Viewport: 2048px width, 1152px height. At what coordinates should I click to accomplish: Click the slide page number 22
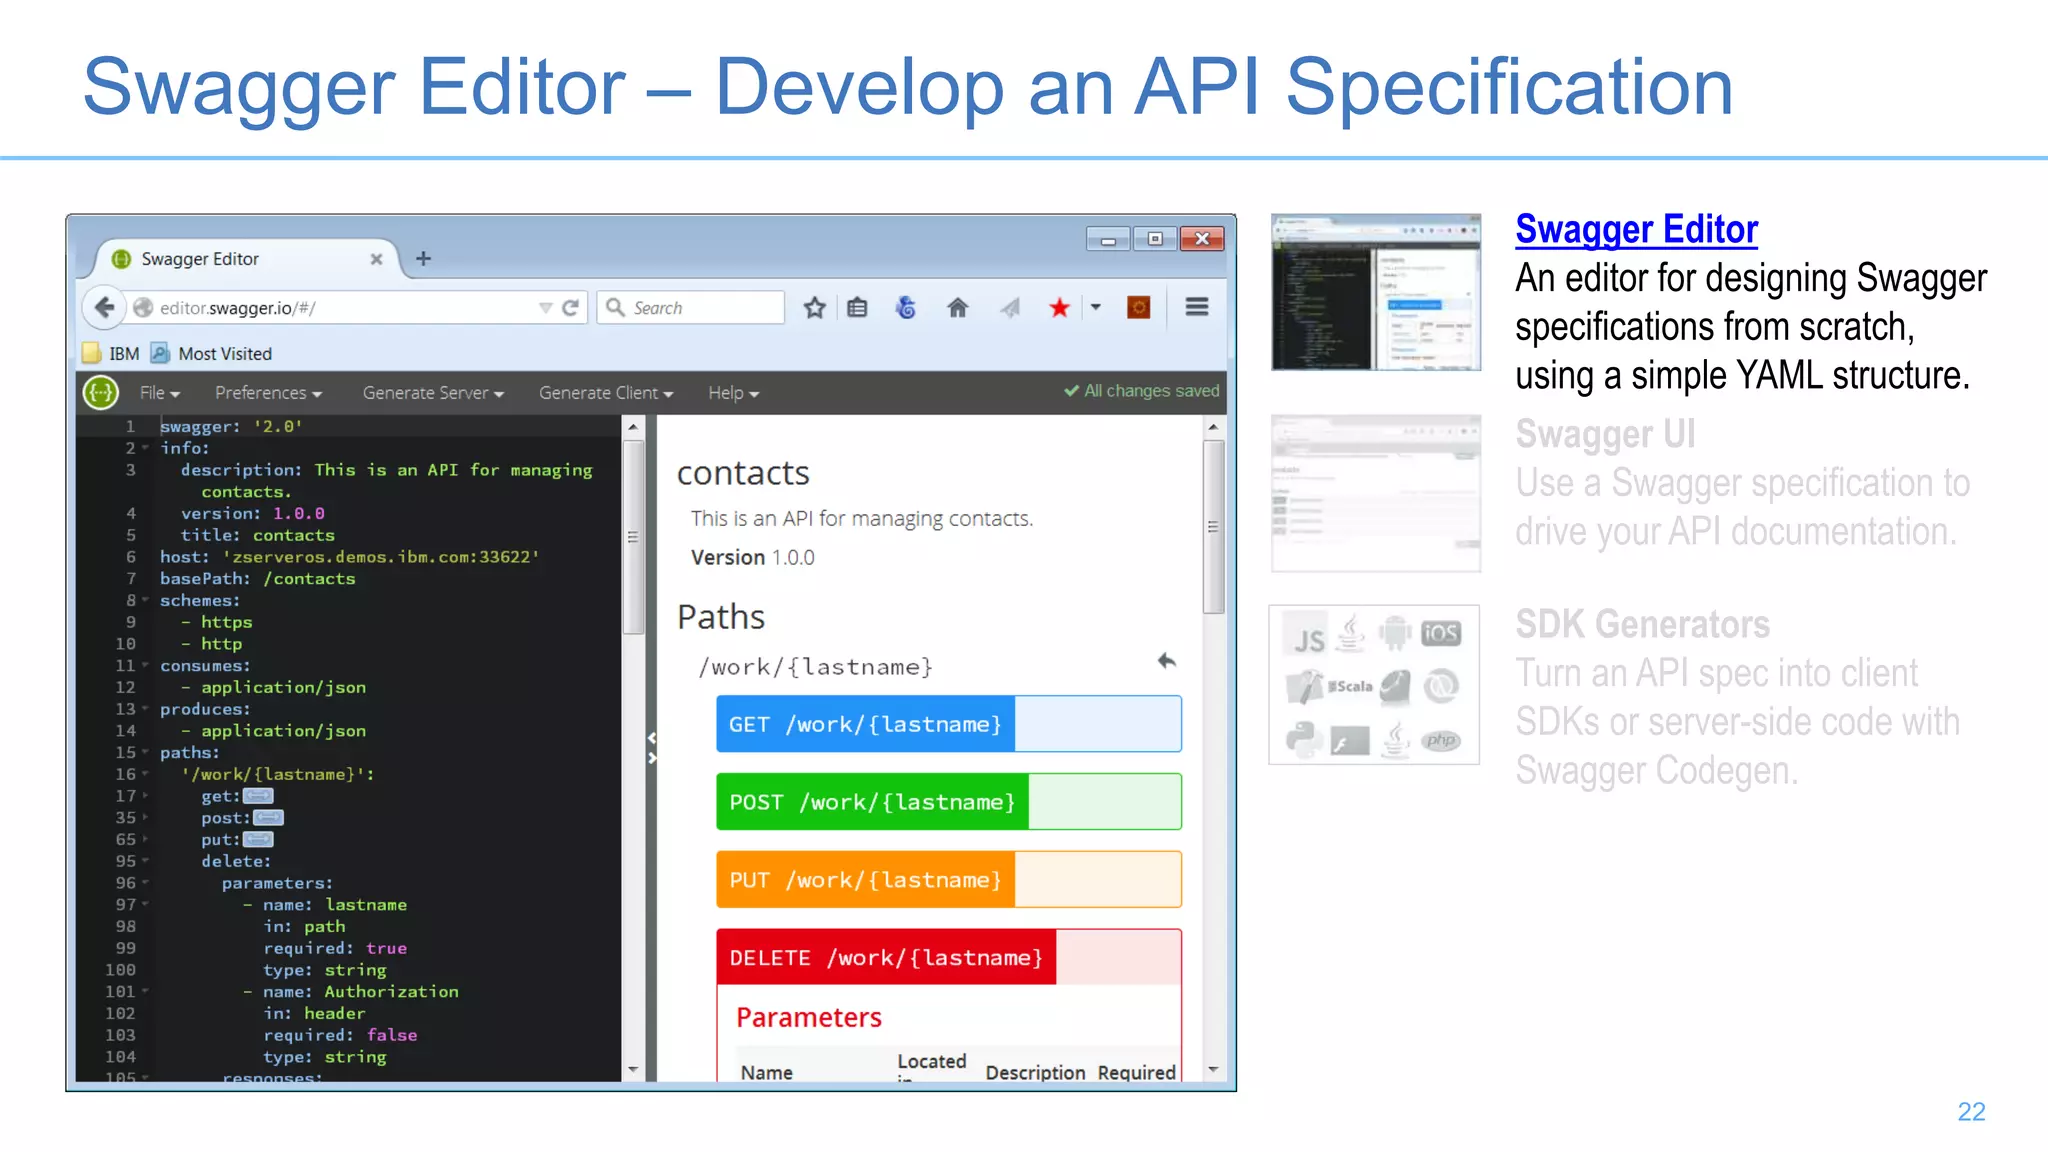click(x=1971, y=1112)
